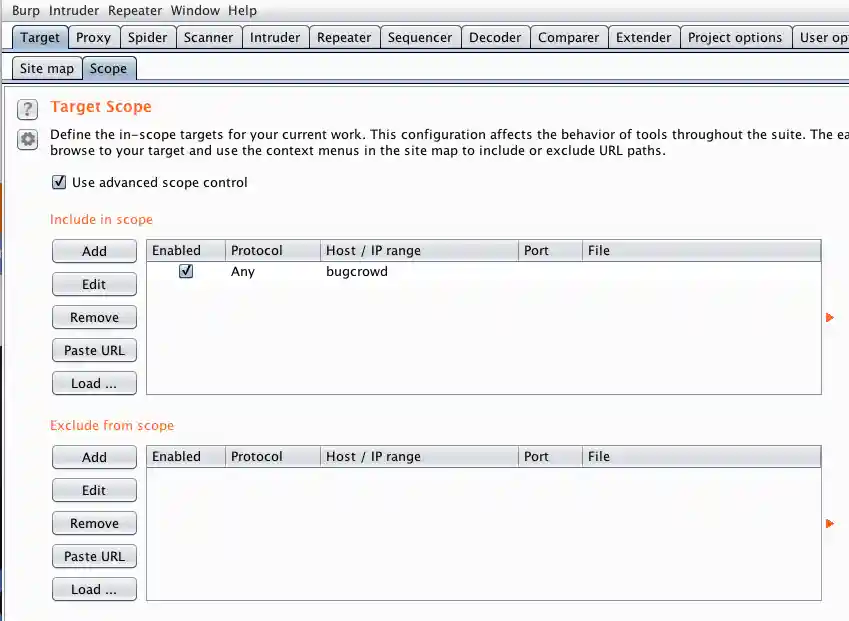Switch to the User options tab

[821, 37]
